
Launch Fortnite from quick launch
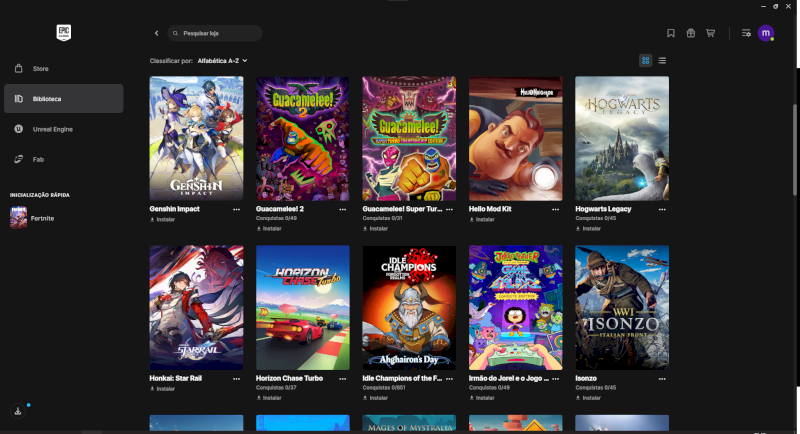click(33, 218)
